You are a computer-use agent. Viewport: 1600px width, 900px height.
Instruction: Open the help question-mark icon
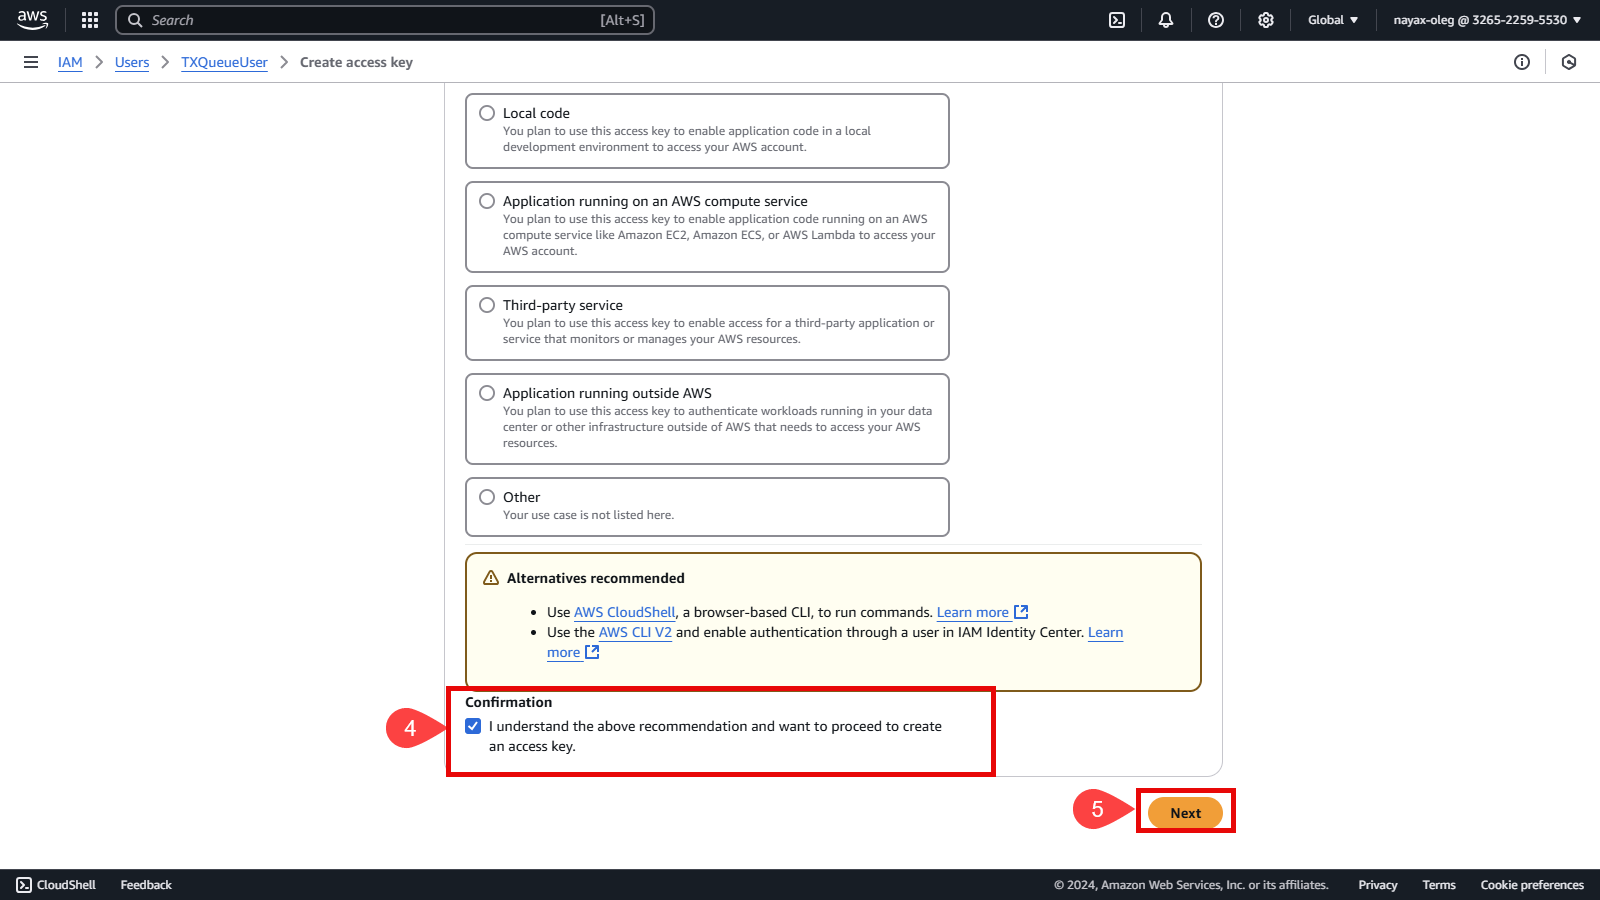point(1216,20)
